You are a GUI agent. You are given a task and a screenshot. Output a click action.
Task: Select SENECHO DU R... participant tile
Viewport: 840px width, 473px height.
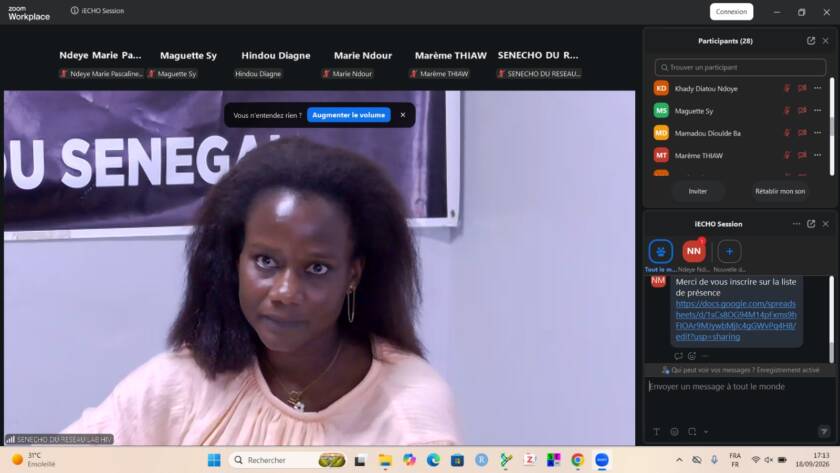(538, 64)
